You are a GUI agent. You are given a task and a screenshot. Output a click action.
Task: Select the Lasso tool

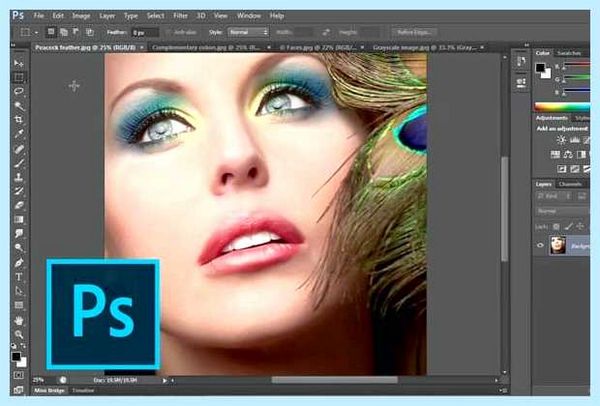coord(18,91)
